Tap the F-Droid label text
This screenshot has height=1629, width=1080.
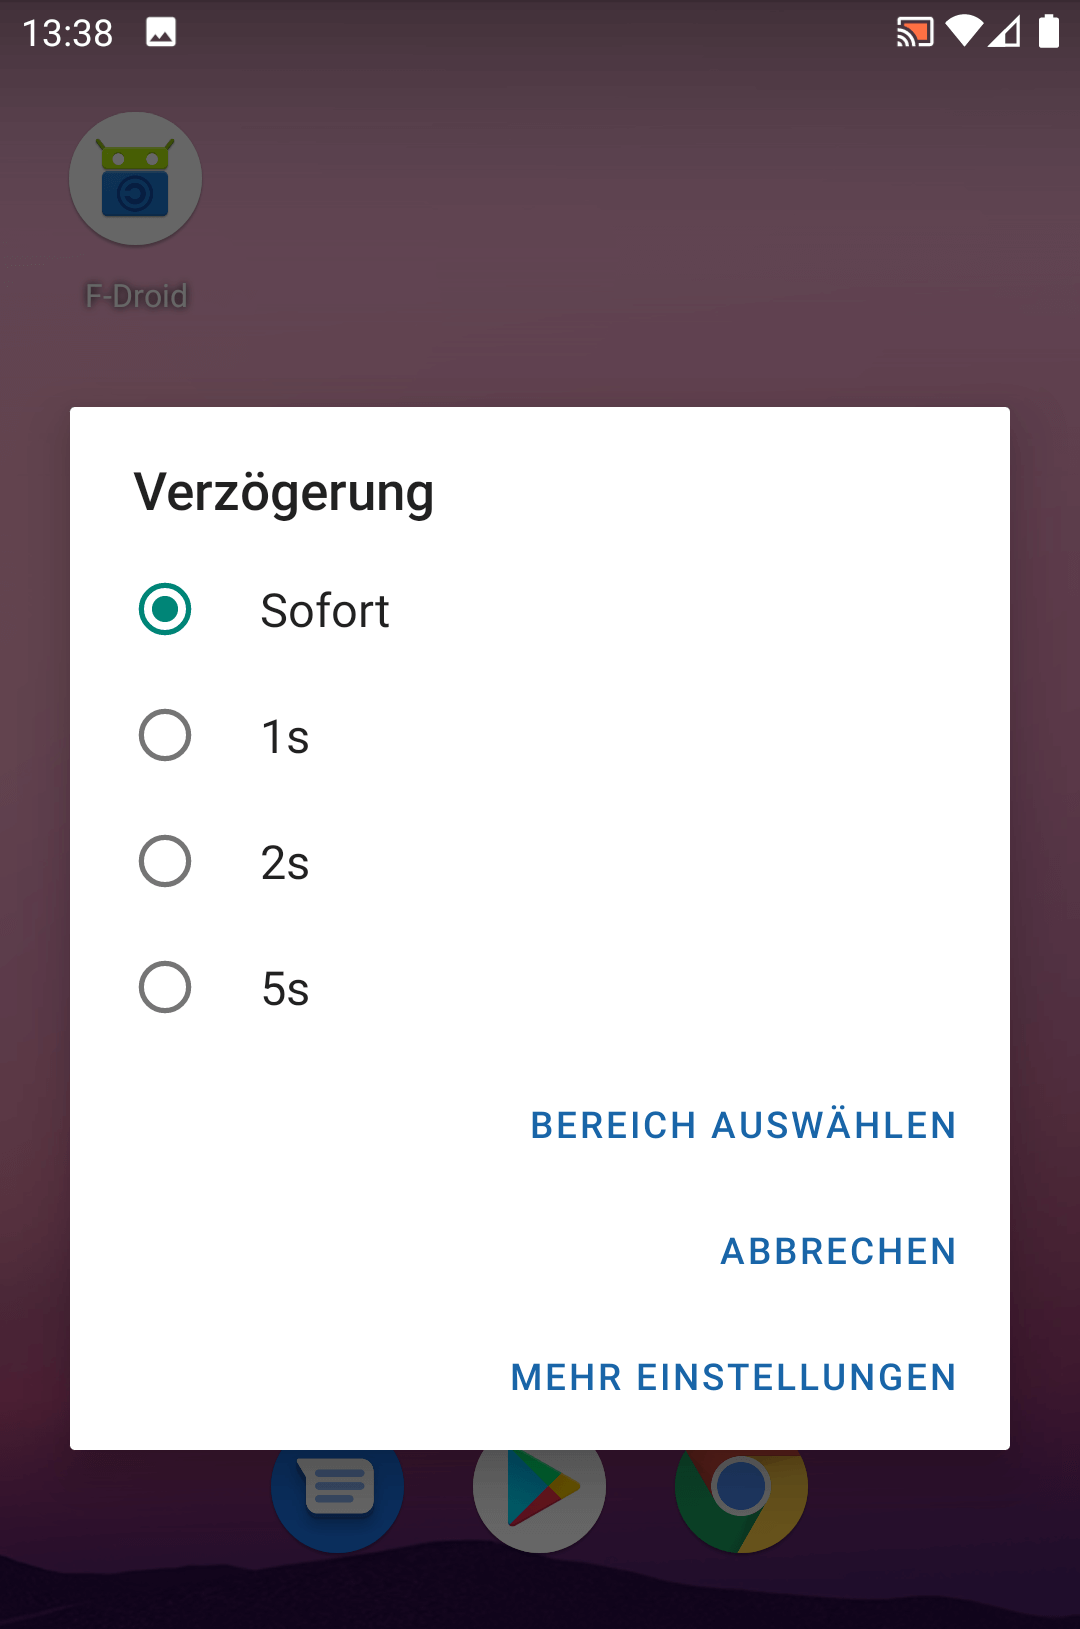tap(136, 296)
